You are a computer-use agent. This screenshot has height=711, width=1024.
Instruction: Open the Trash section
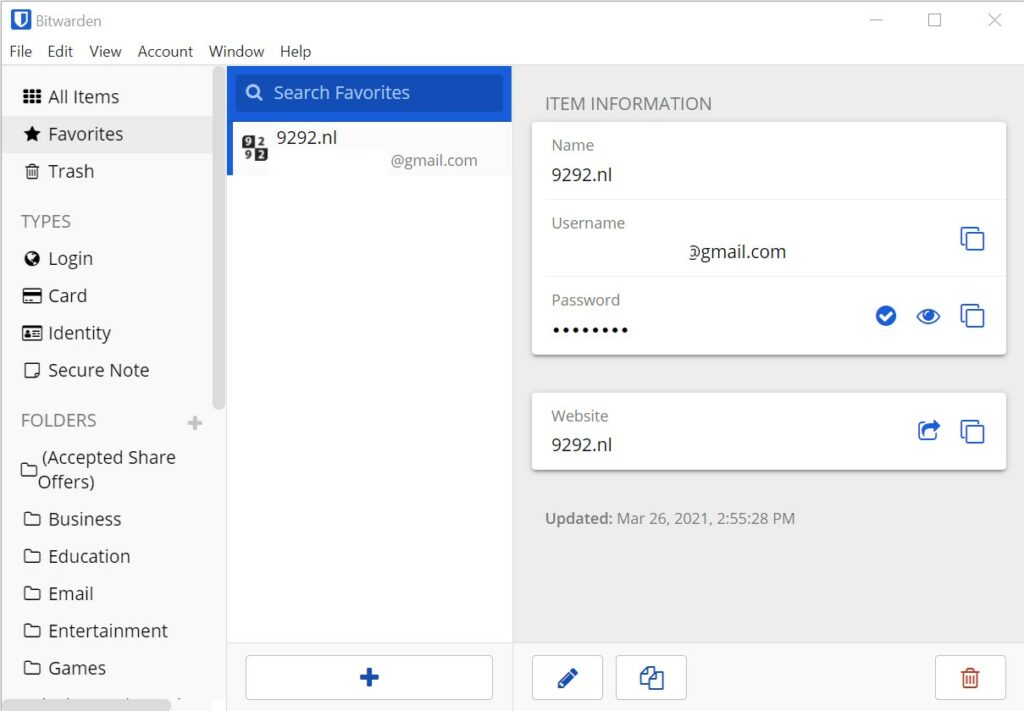(59, 172)
